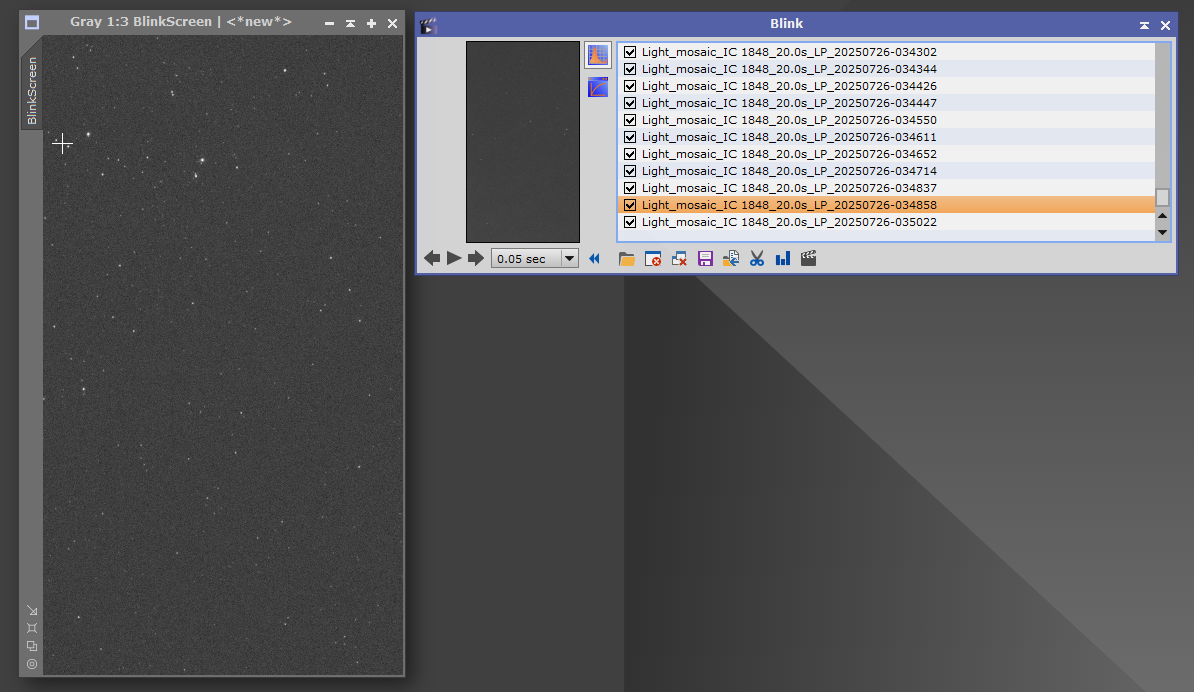Play the blink animation
1194x692 pixels.
pyautogui.click(x=454, y=258)
